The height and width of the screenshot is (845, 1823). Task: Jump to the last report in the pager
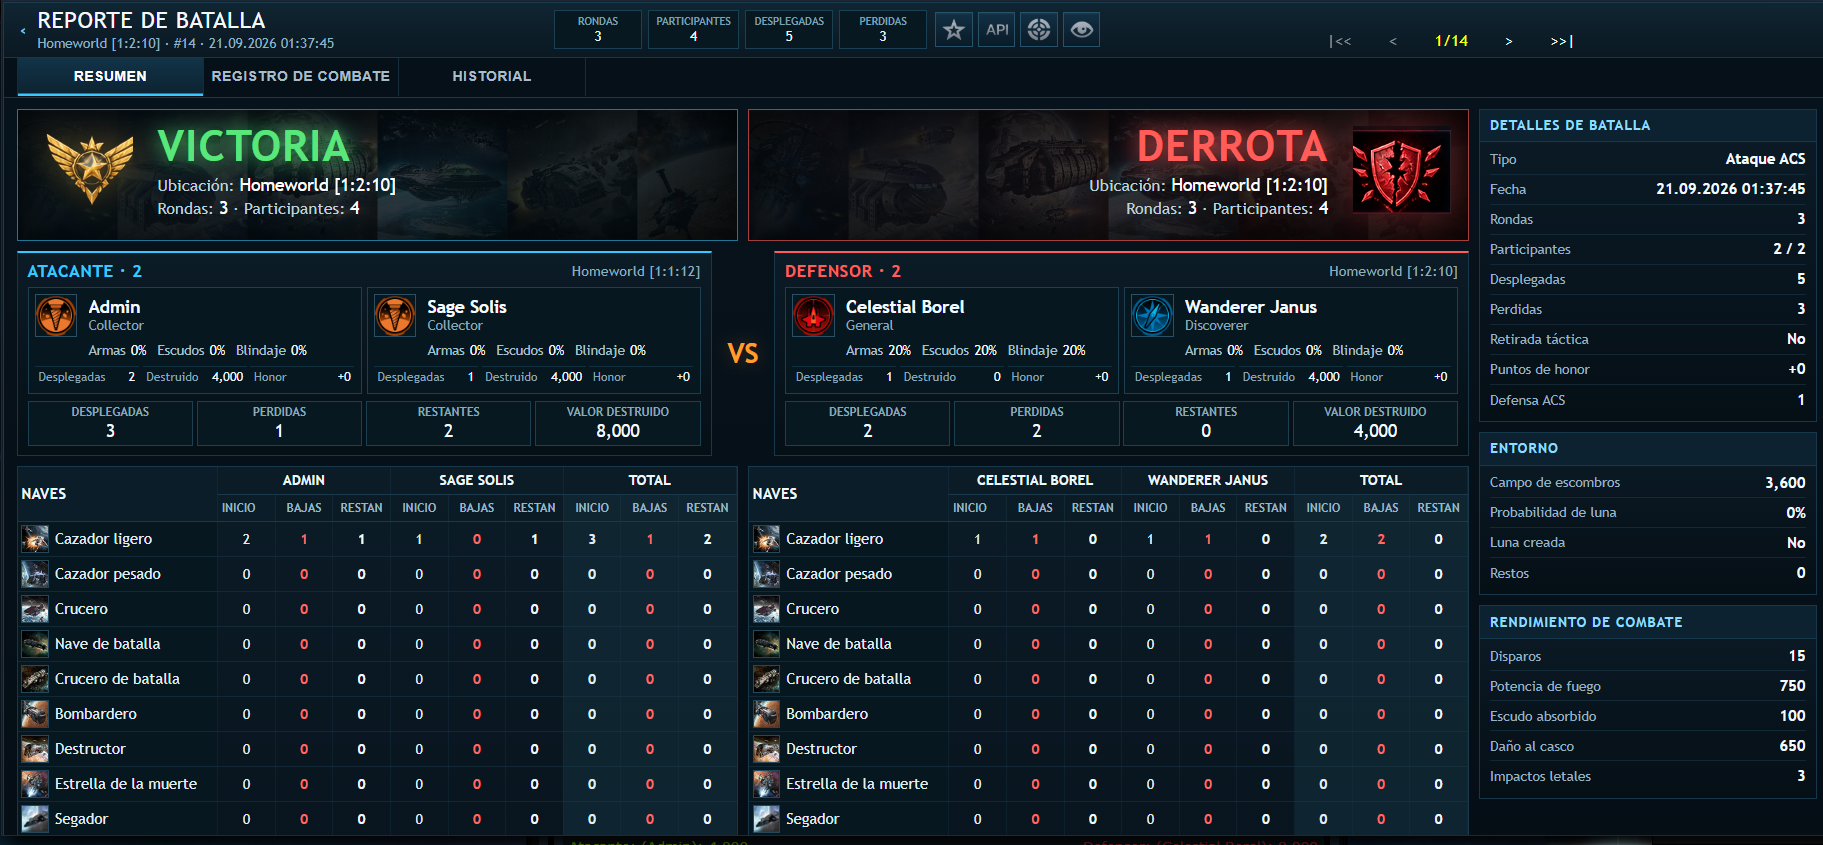pyautogui.click(x=1562, y=41)
